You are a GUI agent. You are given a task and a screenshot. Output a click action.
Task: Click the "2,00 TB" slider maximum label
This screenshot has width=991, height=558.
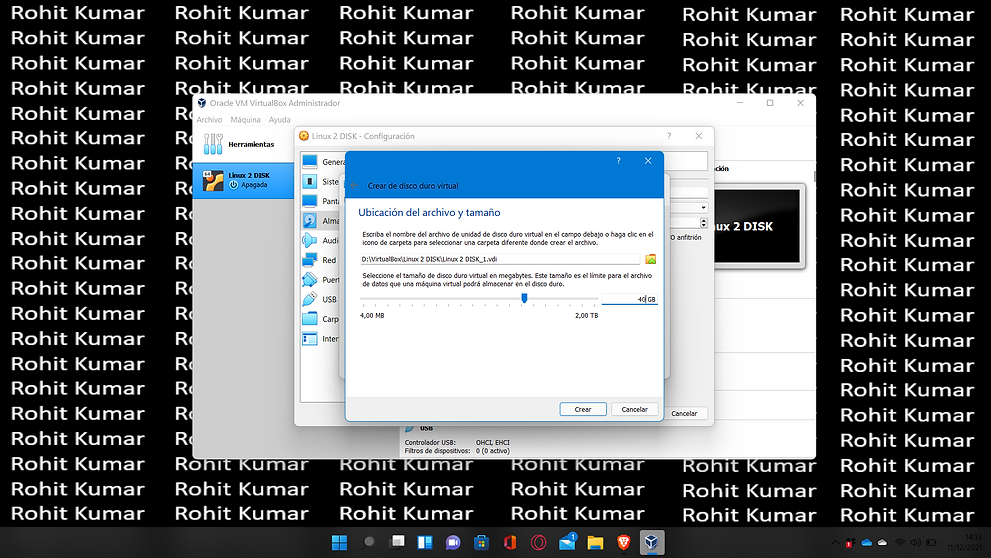tap(587, 315)
